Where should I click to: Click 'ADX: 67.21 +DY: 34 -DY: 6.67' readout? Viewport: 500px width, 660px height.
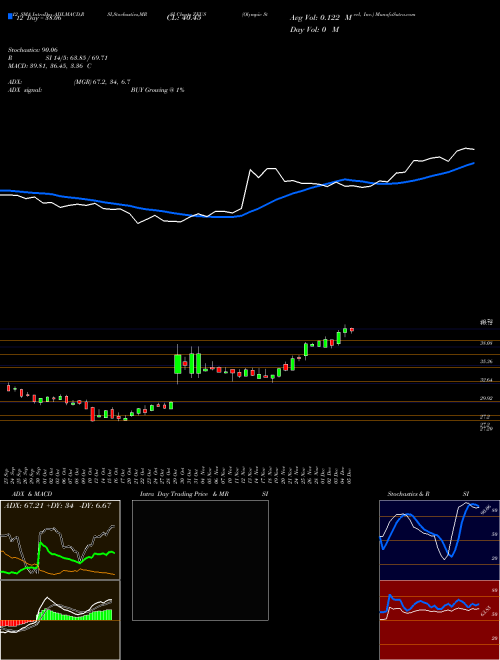(x=58, y=505)
